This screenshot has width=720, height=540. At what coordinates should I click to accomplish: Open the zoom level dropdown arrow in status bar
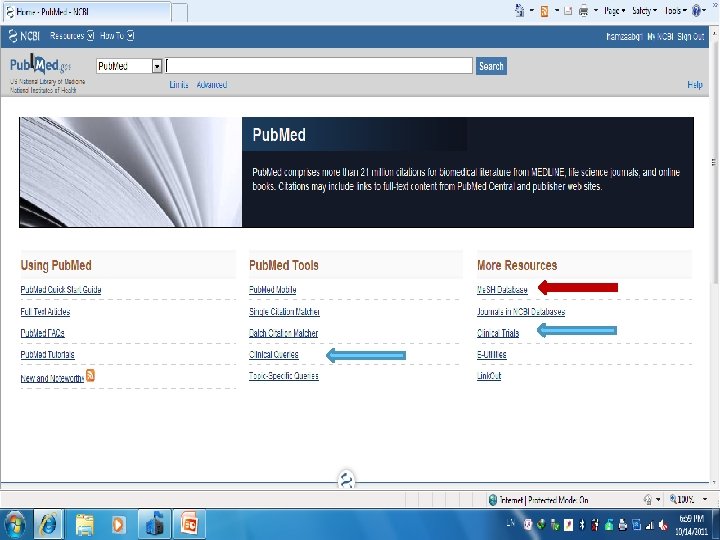coord(705,499)
